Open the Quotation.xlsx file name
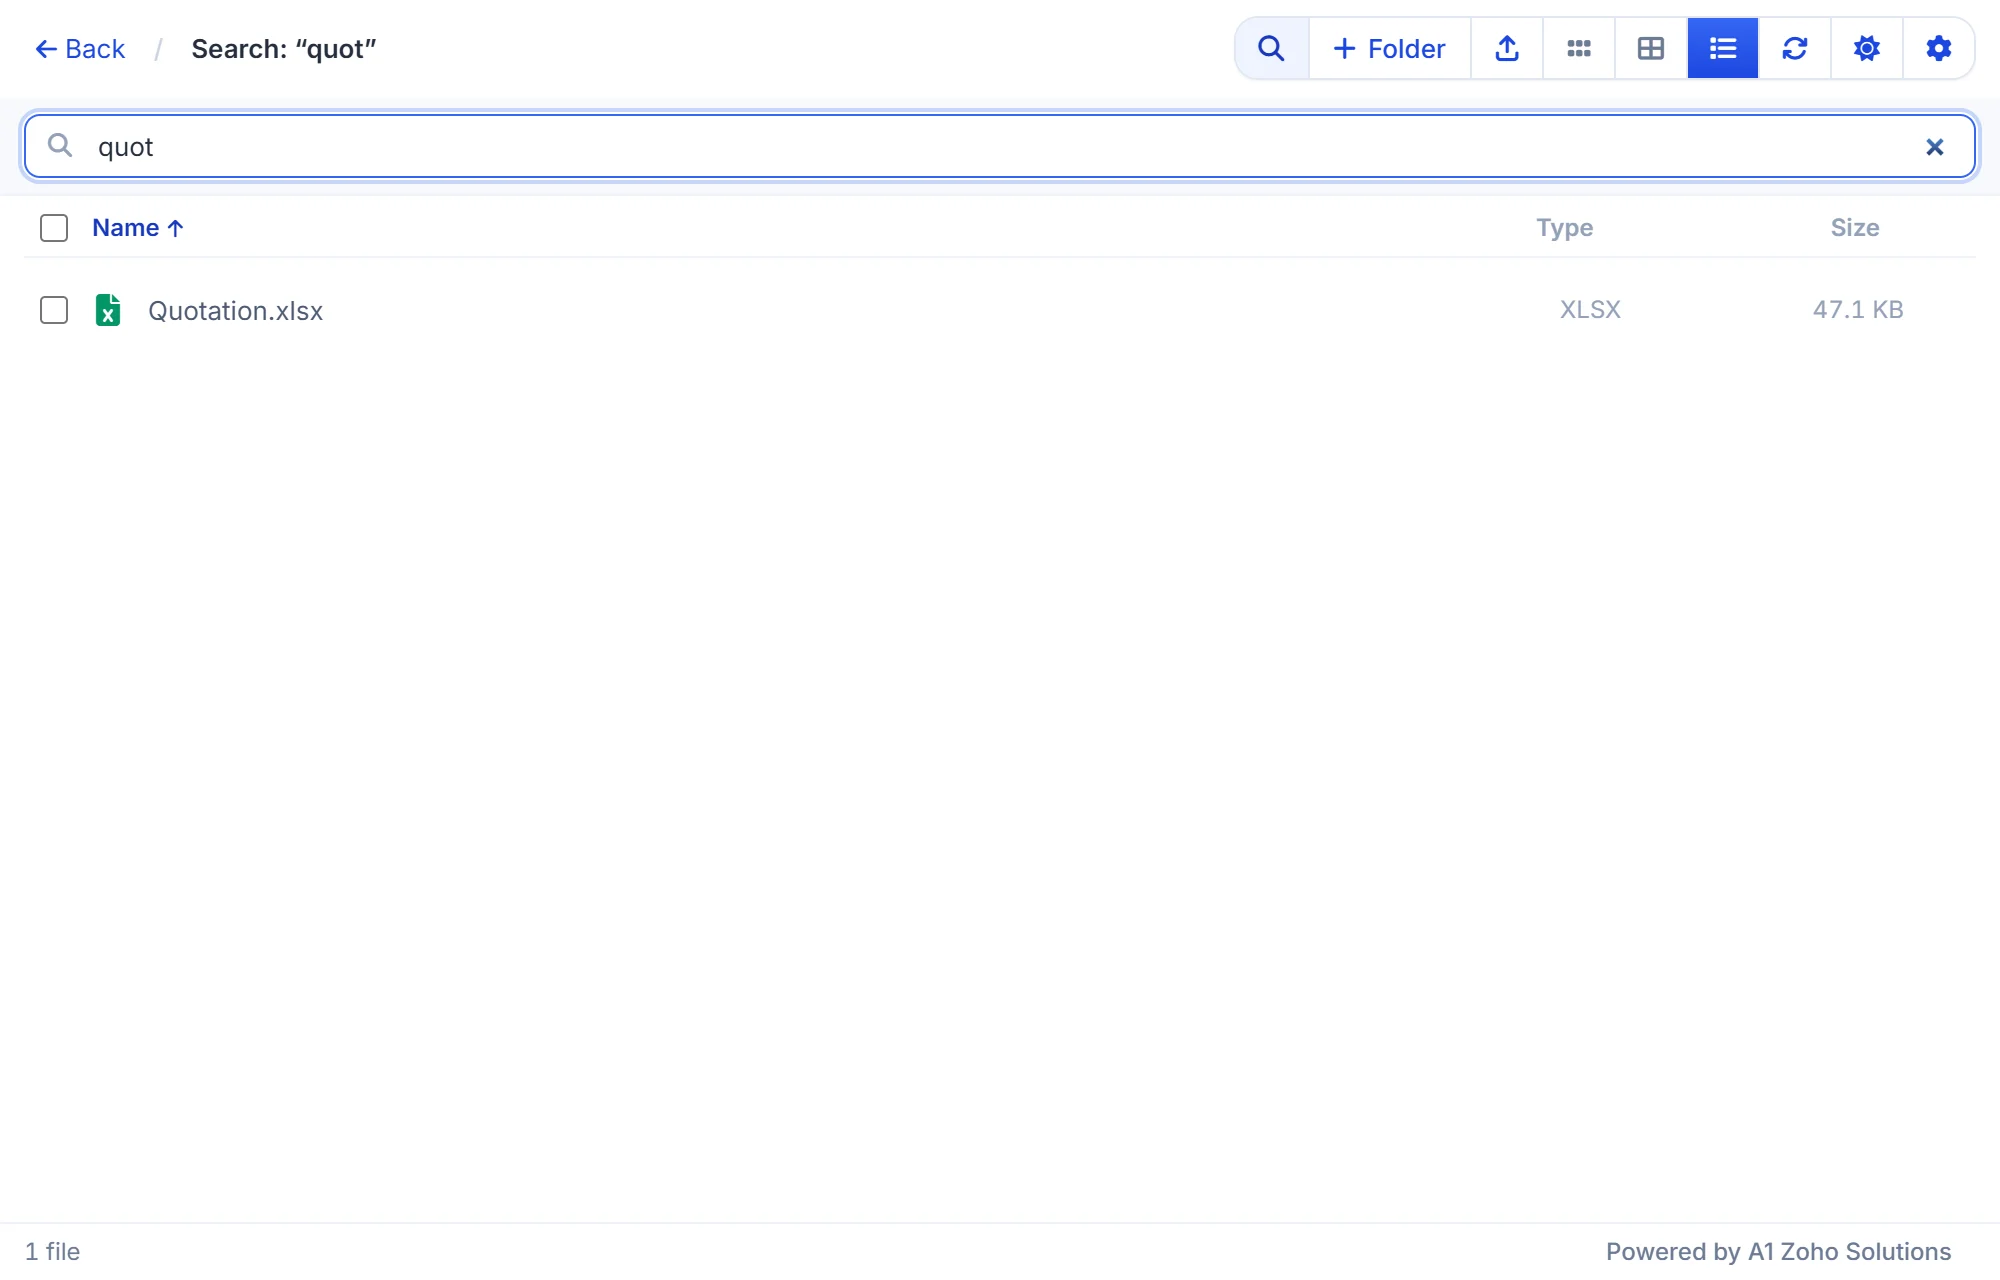Image resolution: width=2000 pixels, height=1280 pixels. [x=236, y=311]
